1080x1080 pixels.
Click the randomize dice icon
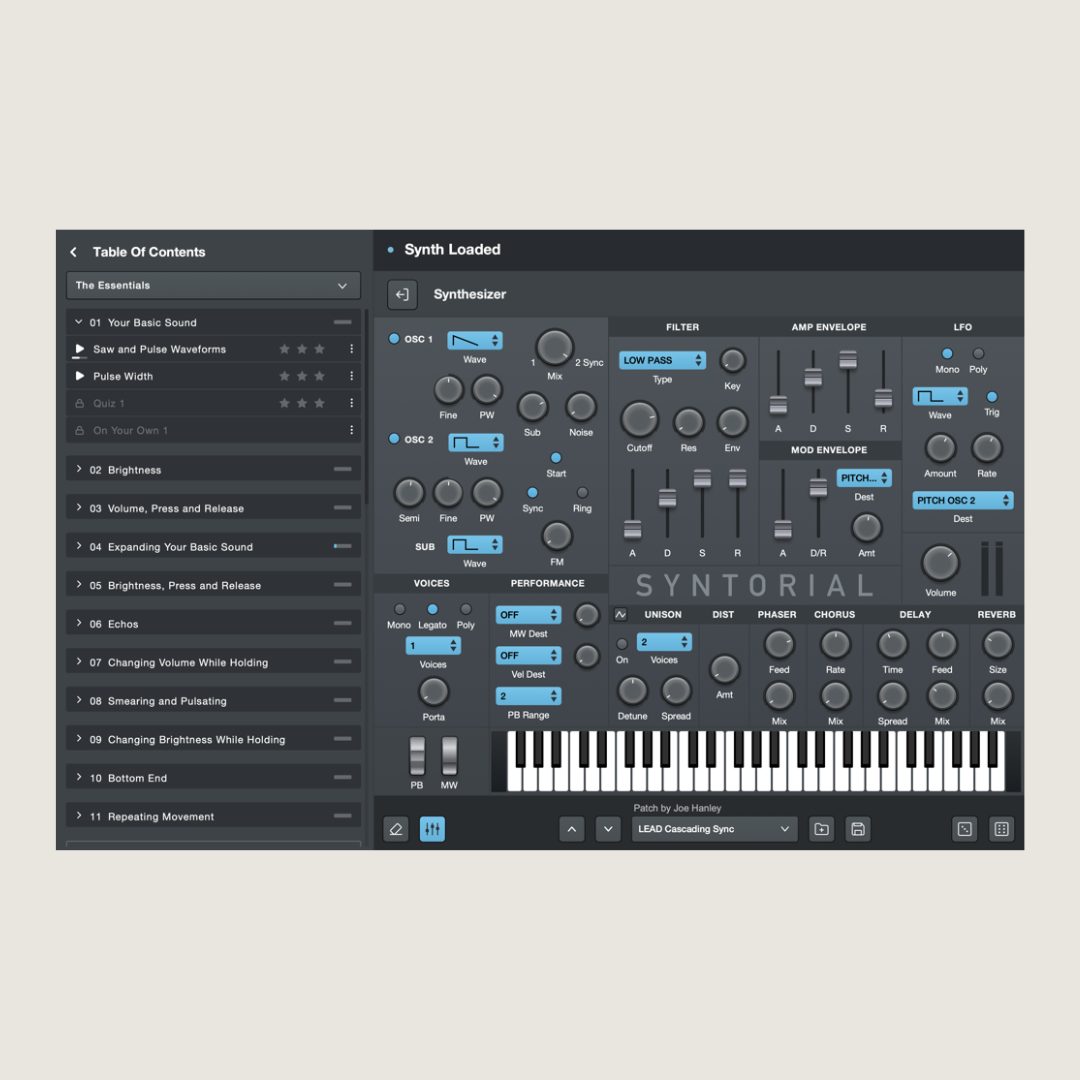(965, 829)
